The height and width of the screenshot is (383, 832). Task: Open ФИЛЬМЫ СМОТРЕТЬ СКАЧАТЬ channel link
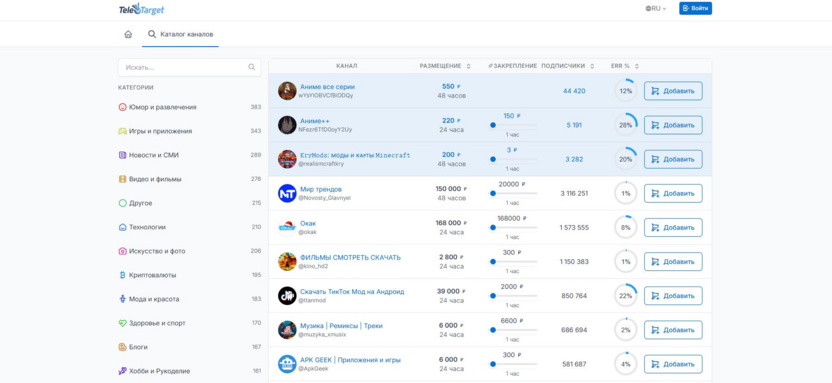[350, 257]
